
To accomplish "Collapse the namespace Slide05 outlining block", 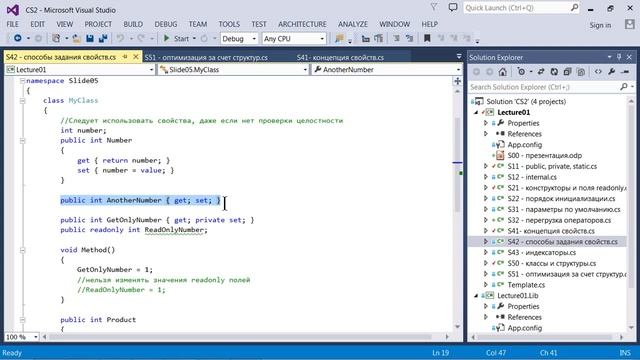I will pyautogui.click(x=22, y=81).
